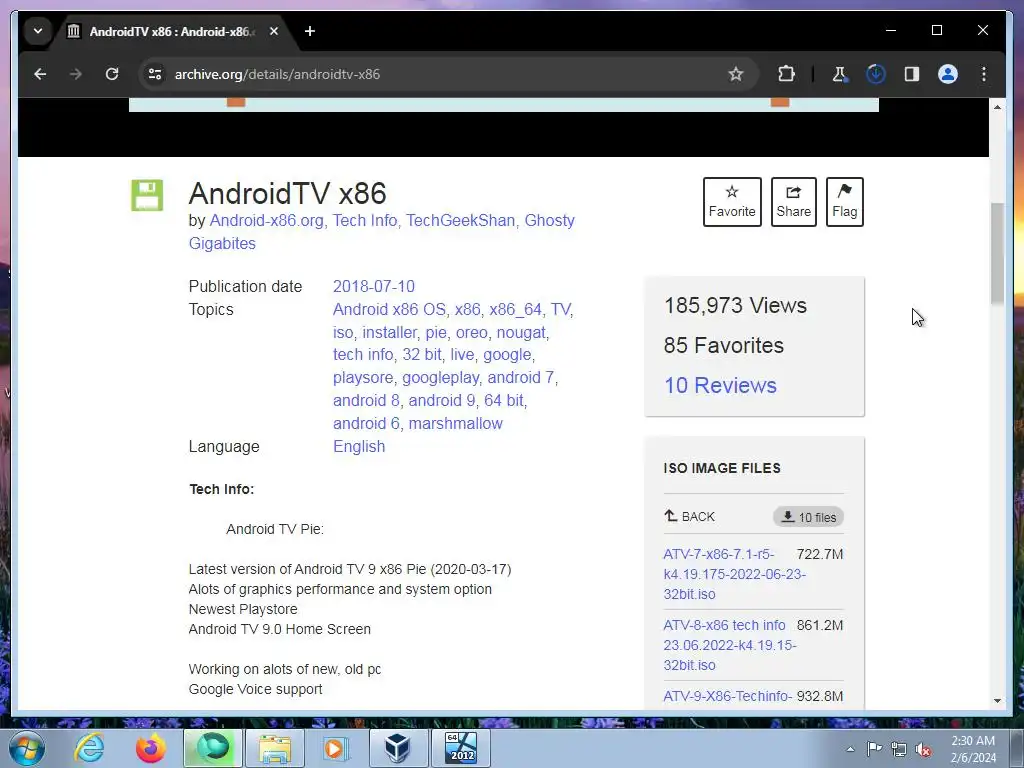Click the browser forward arrow
The height and width of the screenshot is (768, 1024).
click(x=76, y=74)
